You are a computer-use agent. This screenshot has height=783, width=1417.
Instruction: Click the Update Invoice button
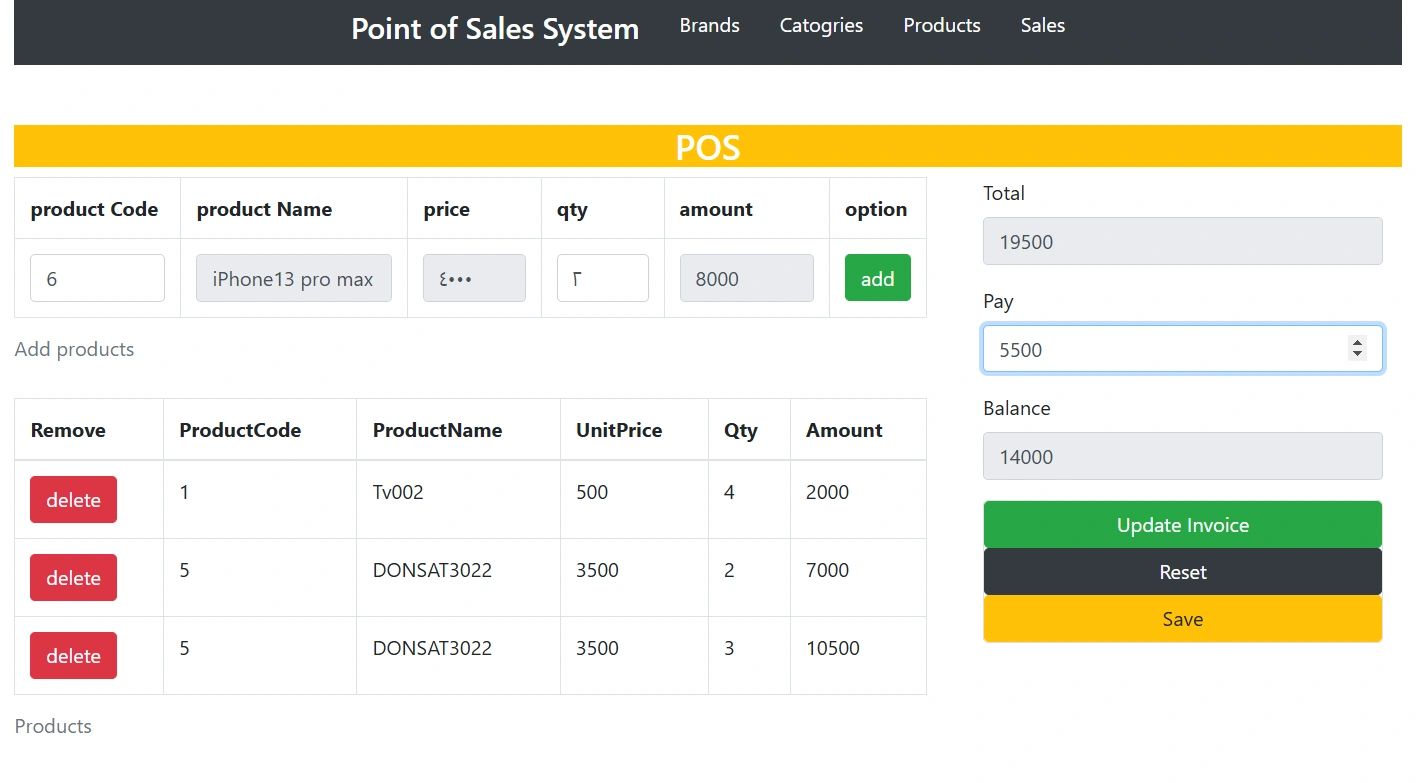pyautogui.click(x=1182, y=525)
